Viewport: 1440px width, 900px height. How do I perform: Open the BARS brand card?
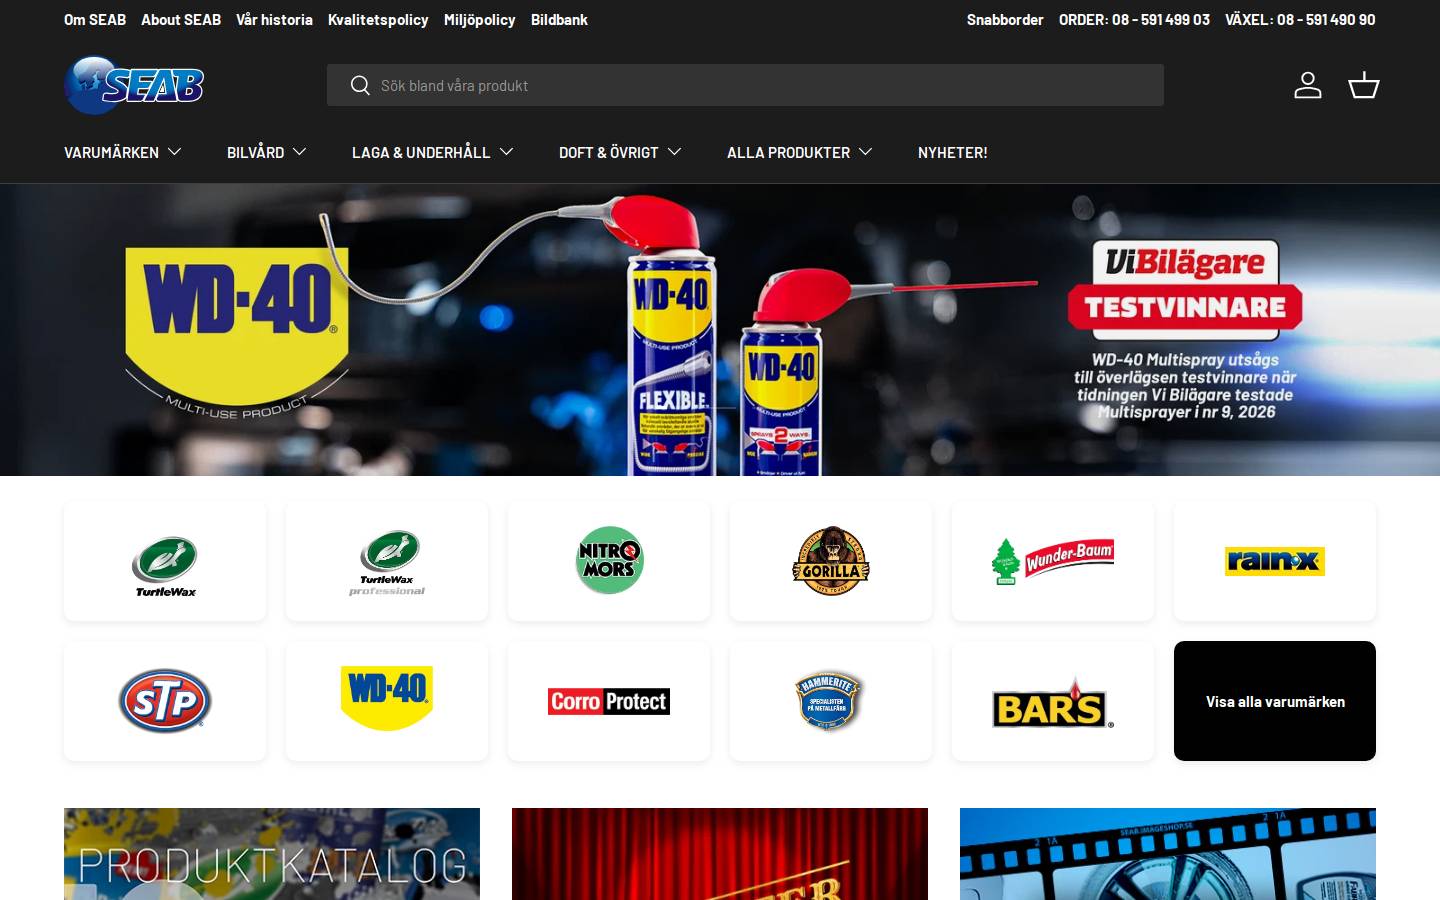(1053, 701)
